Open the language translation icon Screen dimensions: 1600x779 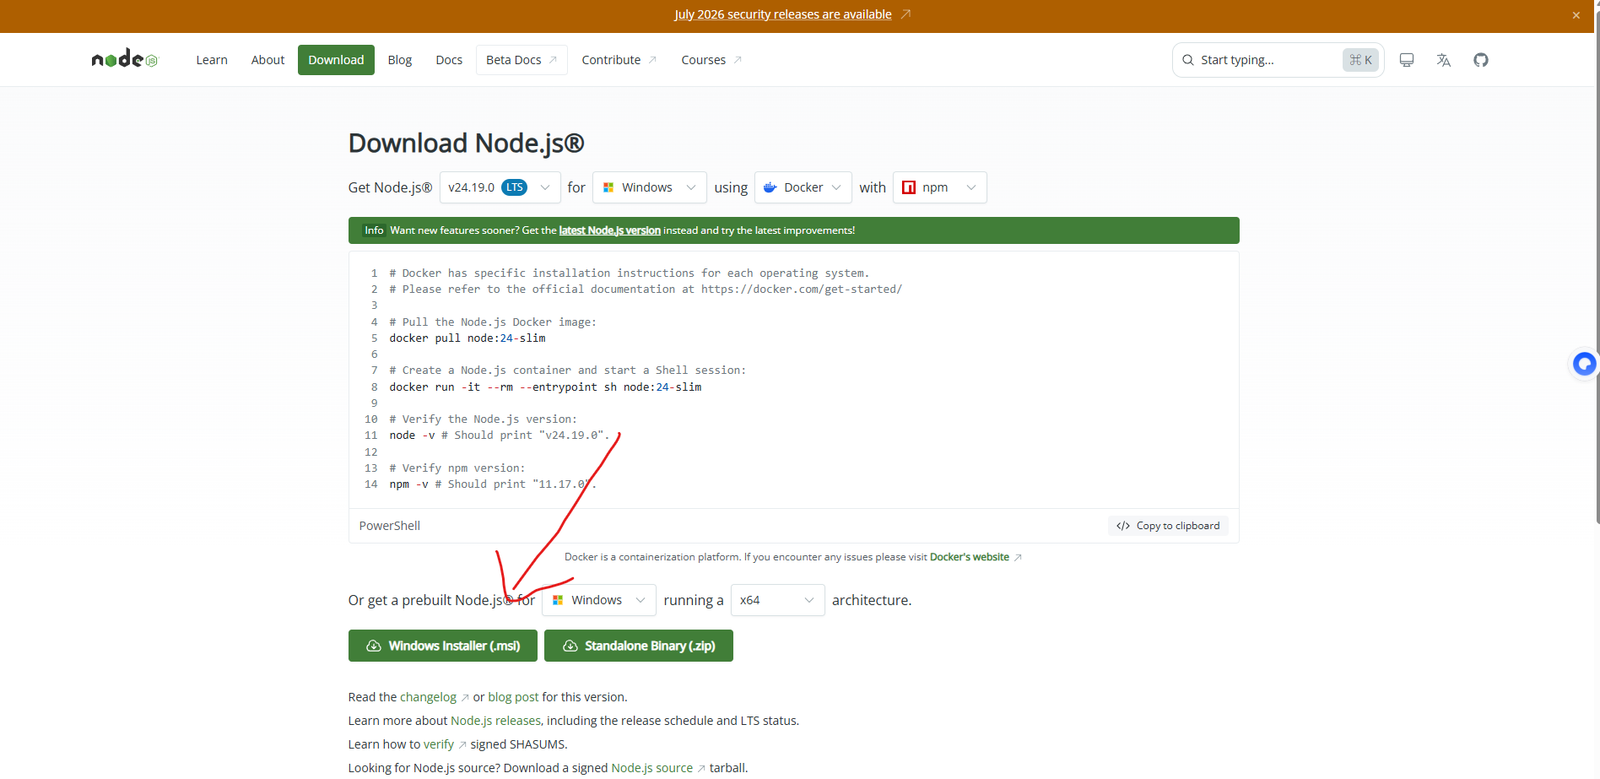click(x=1443, y=60)
